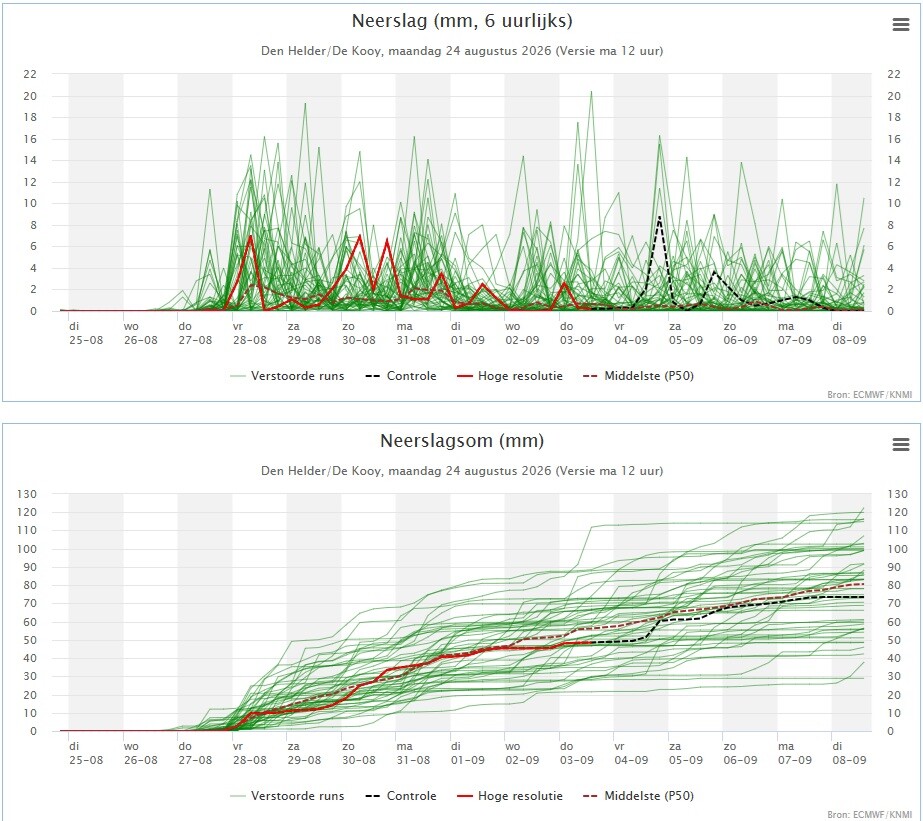
Task: Toggle Controle series in Neerslagsom legend
Action: [401, 796]
